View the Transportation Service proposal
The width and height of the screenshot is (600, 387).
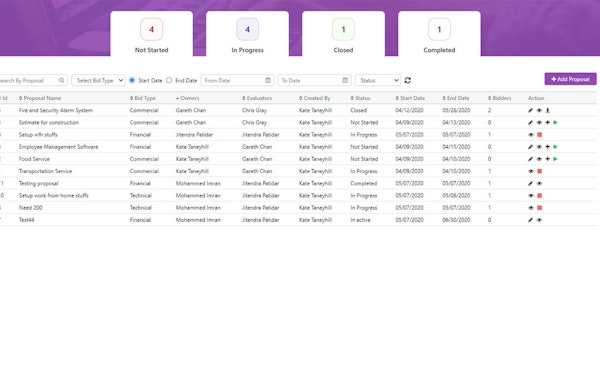point(531,171)
